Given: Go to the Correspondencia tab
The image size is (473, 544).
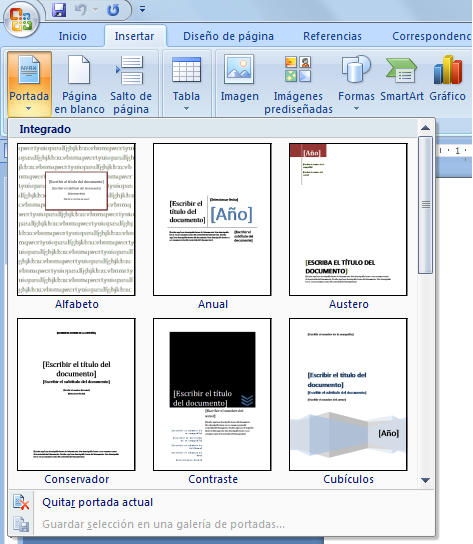Looking at the screenshot, I should (x=432, y=36).
